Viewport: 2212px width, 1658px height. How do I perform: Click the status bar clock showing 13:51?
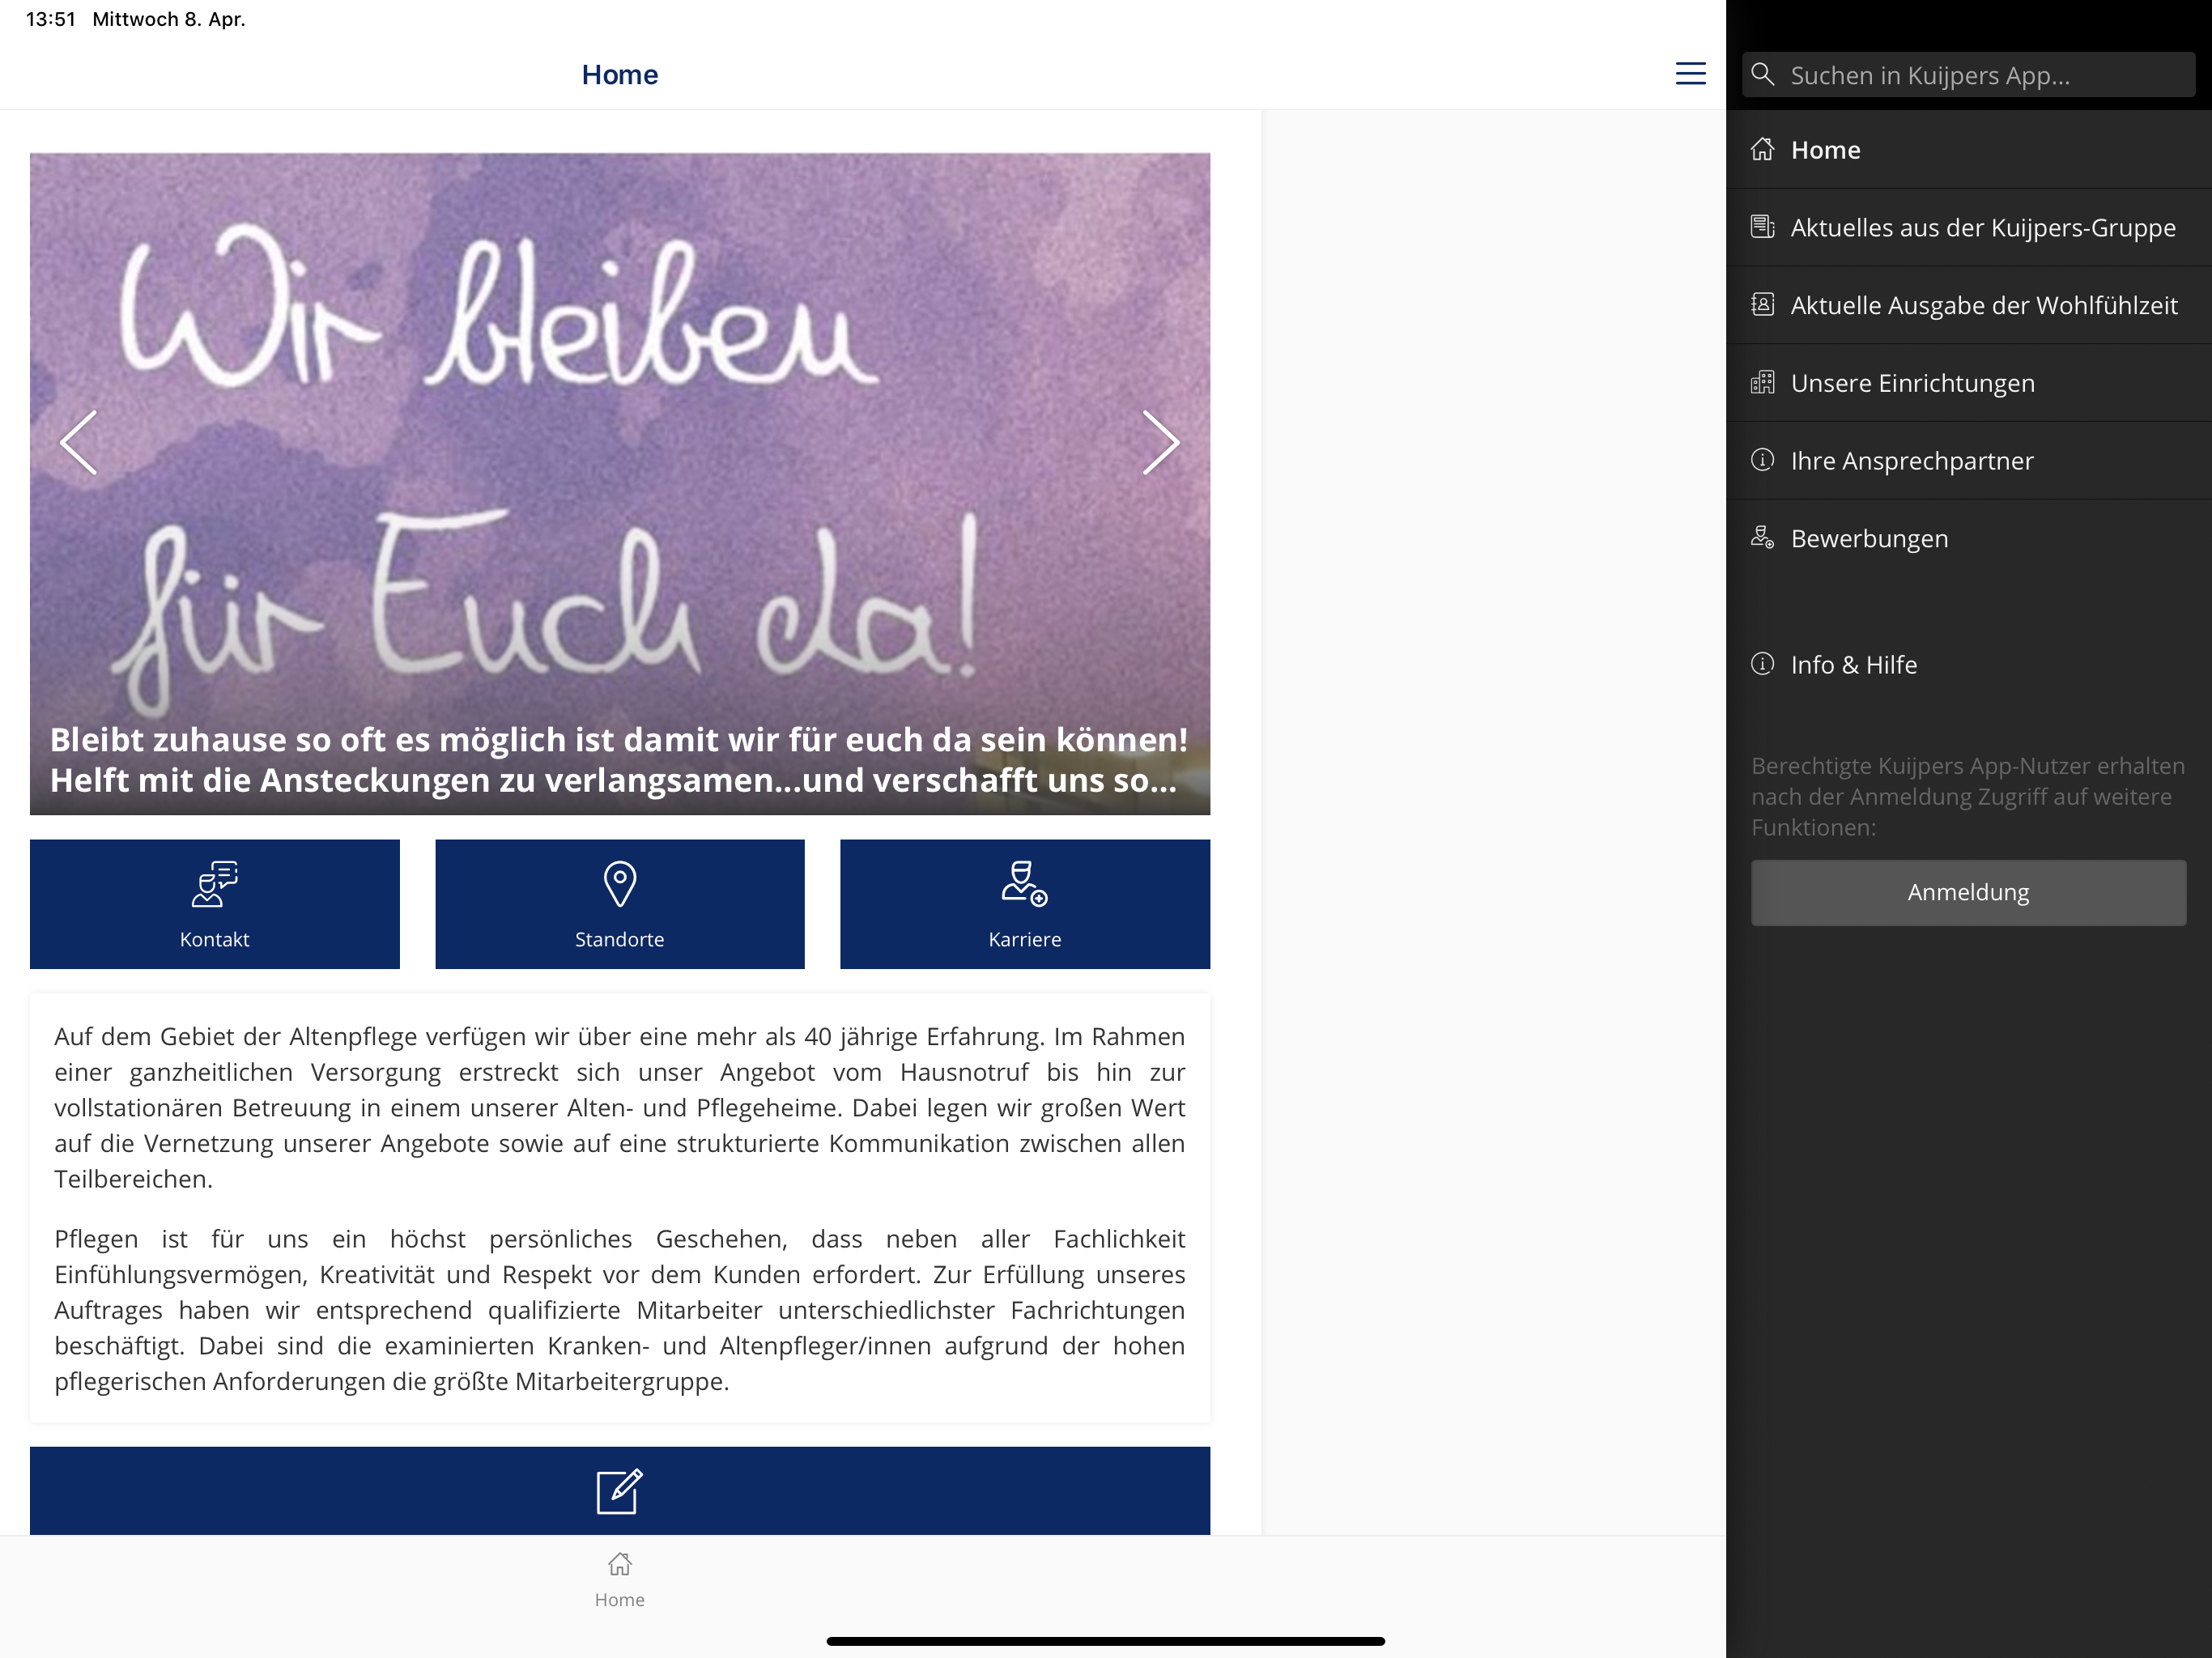click(x=51, y=19)
